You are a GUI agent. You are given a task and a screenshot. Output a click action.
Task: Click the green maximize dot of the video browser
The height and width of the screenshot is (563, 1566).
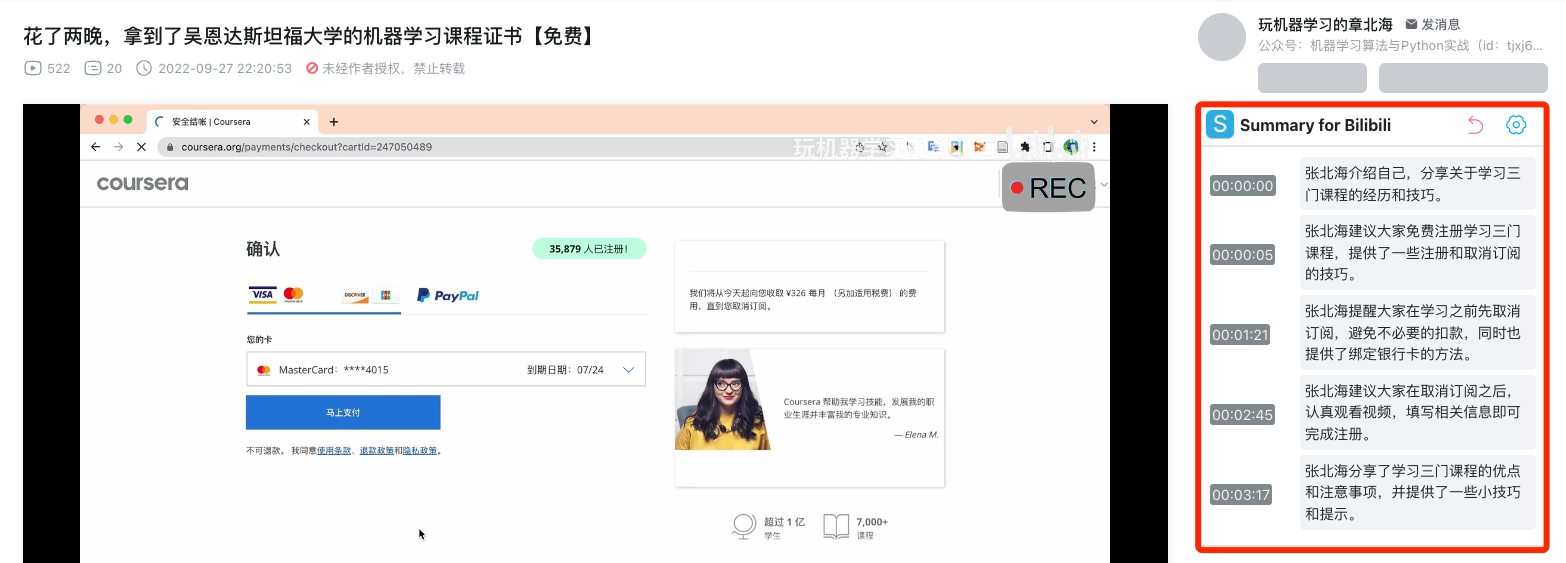(x=128, y=119)
